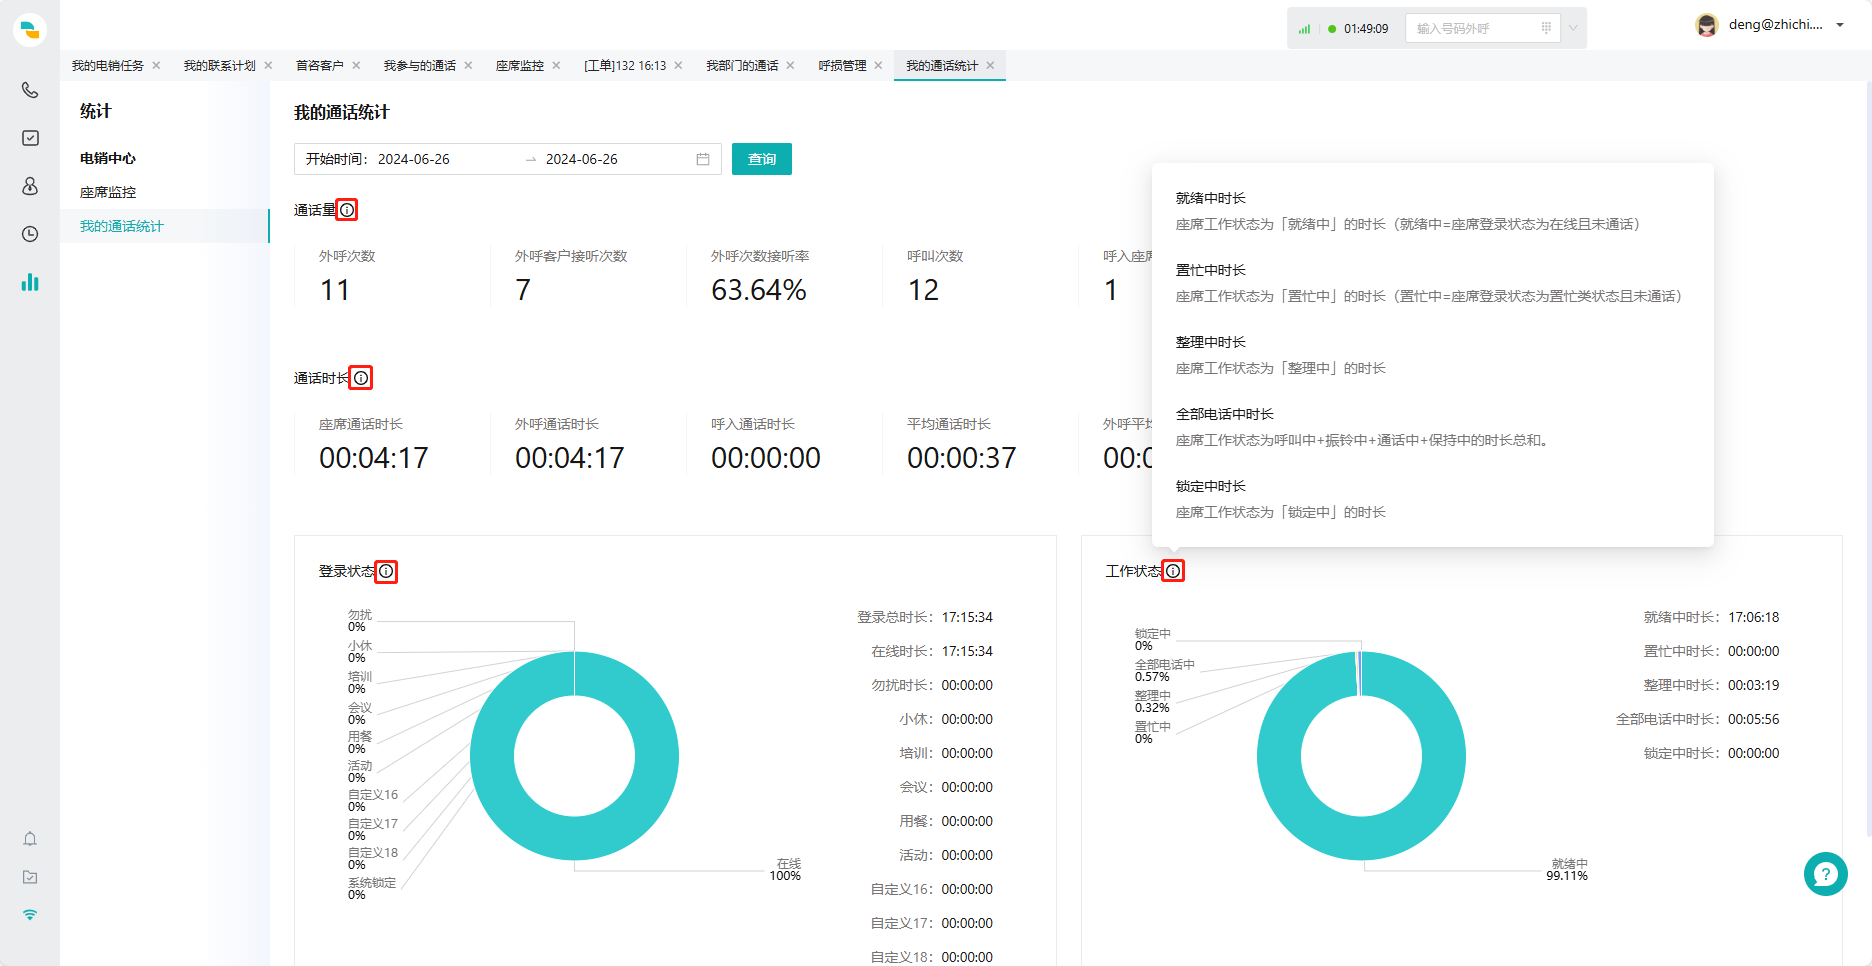Switch to 我参与的通话 tab
This screenshot has height=966, width=1872.
pyautogui.click(x=420, y=65)
